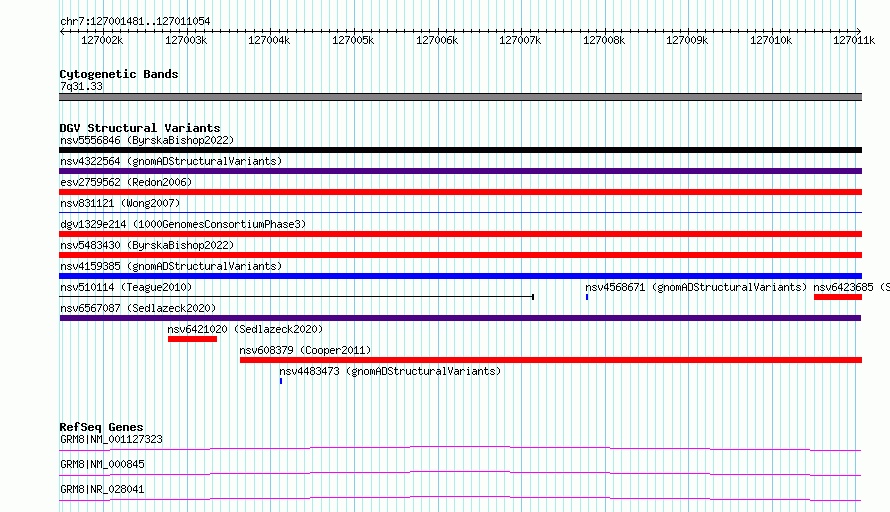Click the 127007k ruler label
The width and height of the screenshot is (890, 512).
(520, 40)
